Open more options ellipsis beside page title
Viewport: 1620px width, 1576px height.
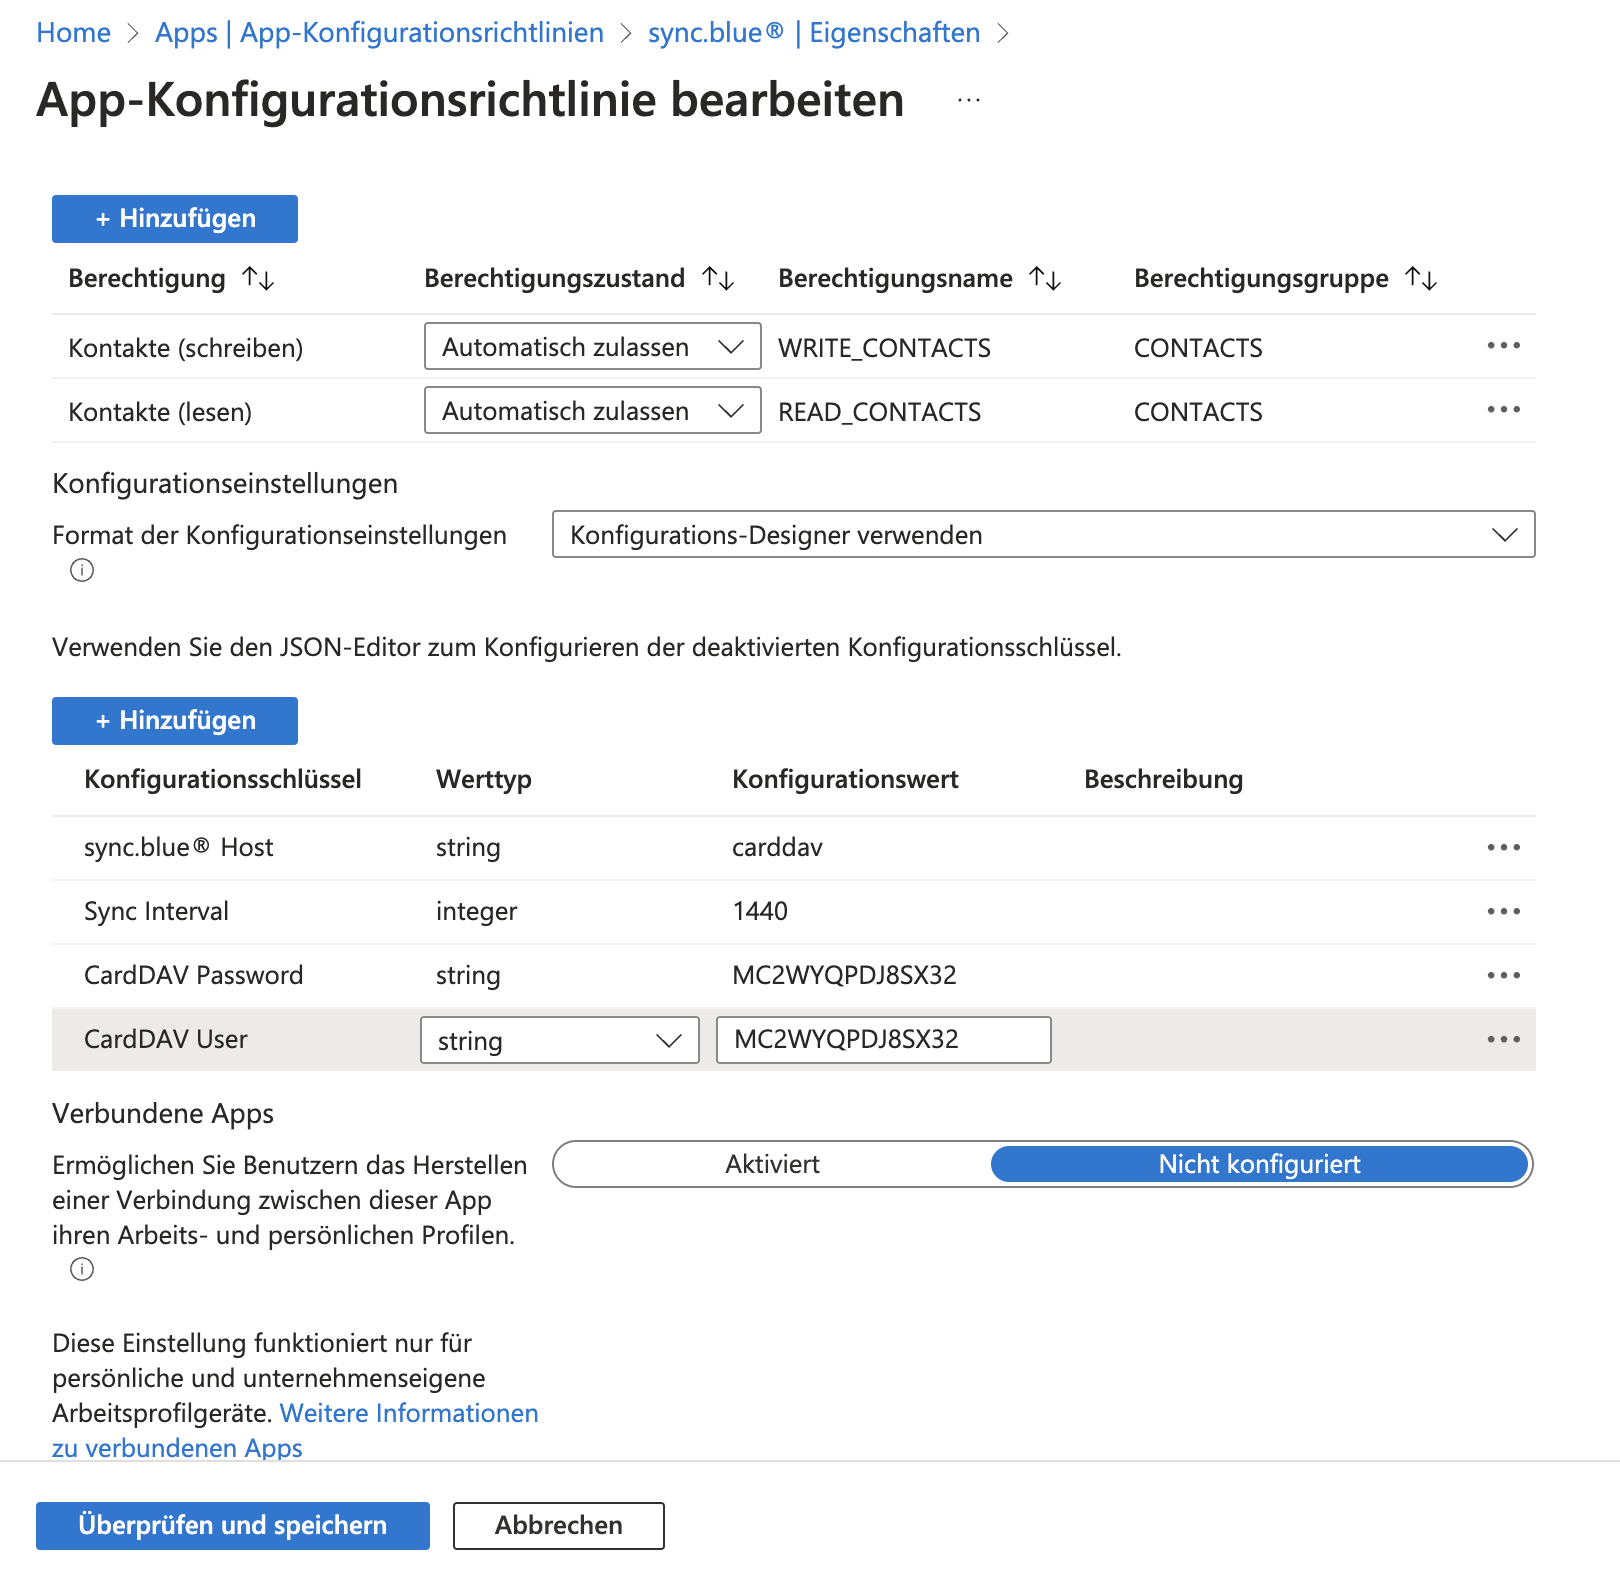(x=968, y=100)
